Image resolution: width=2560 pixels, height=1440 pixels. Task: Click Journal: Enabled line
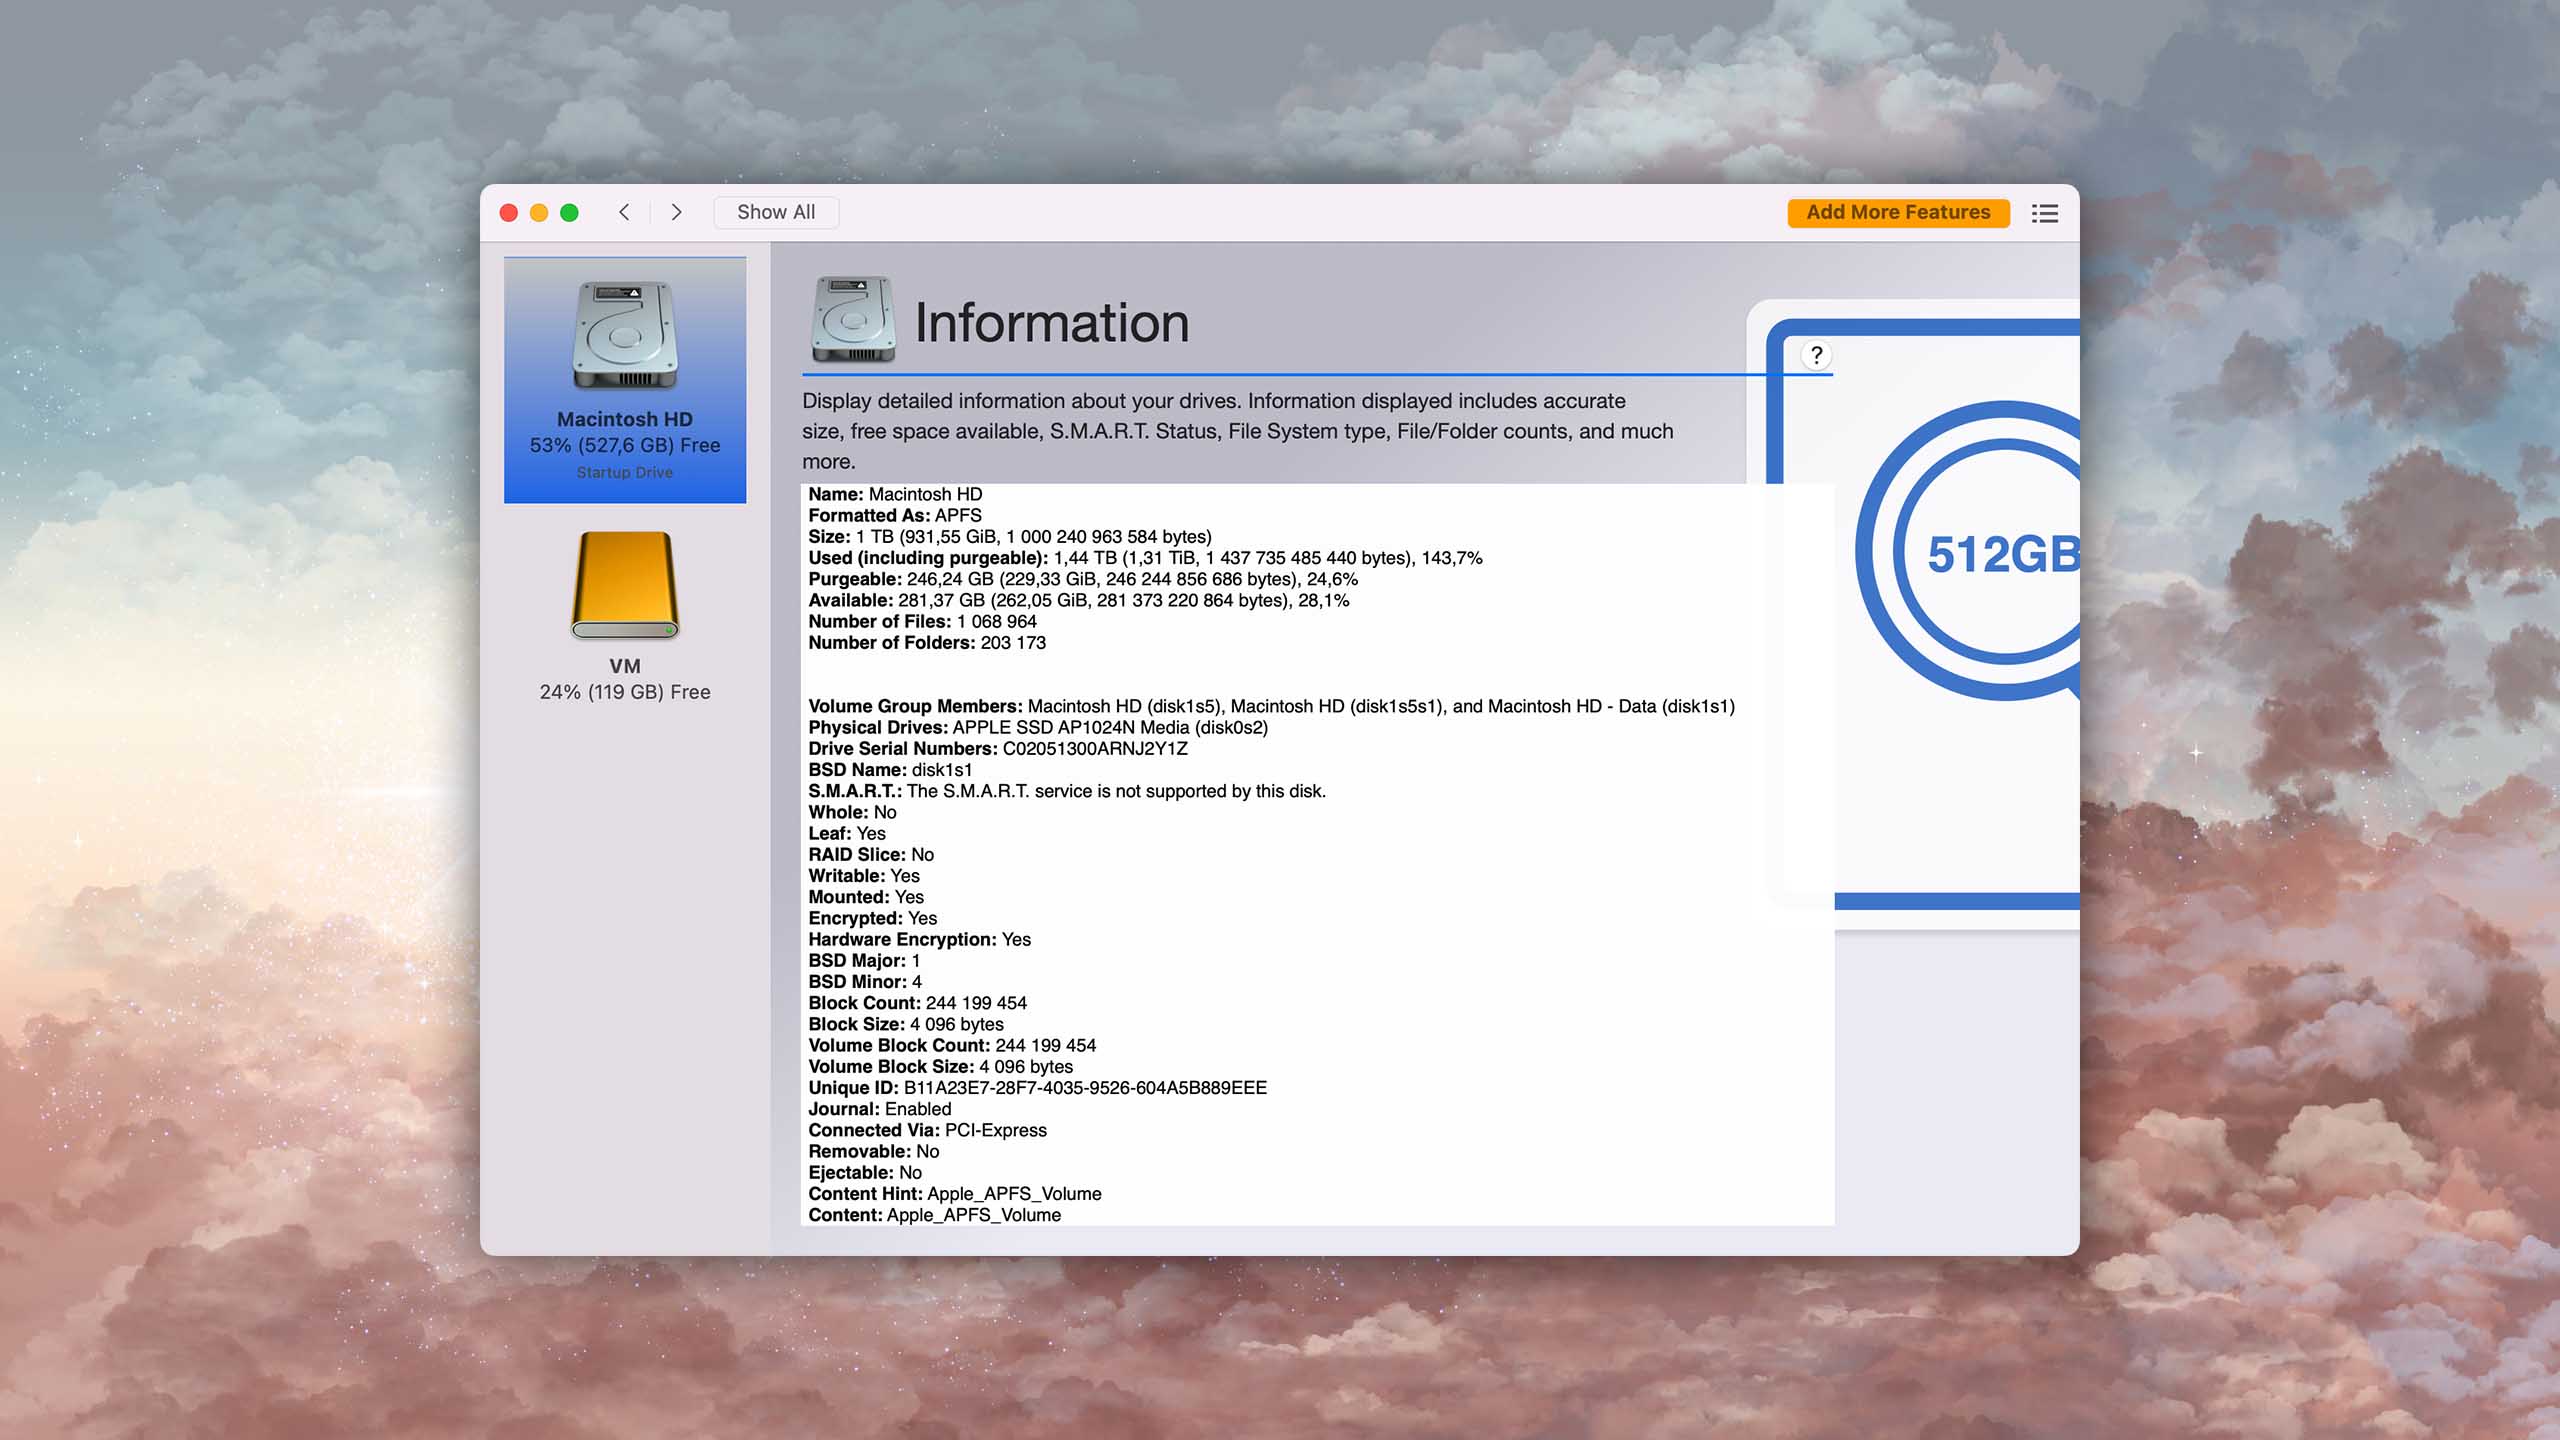coord(880,1109)
